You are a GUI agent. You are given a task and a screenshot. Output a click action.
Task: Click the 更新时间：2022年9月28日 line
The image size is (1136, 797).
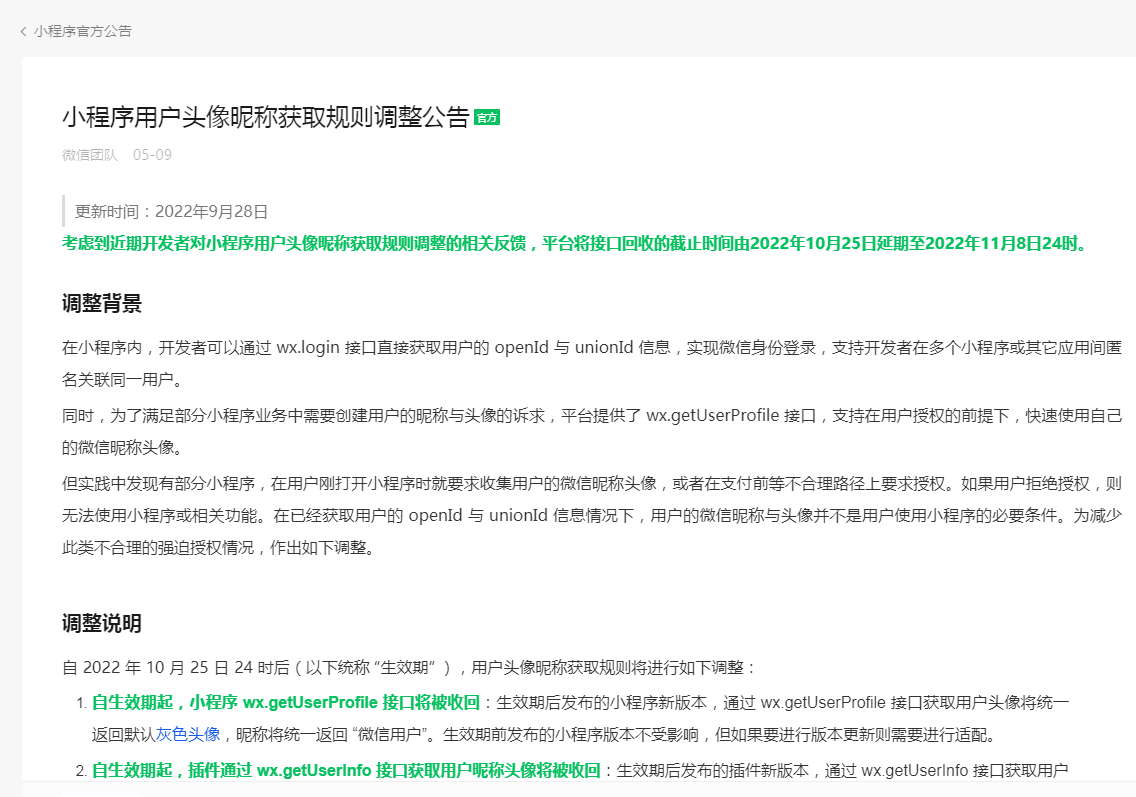172,212
